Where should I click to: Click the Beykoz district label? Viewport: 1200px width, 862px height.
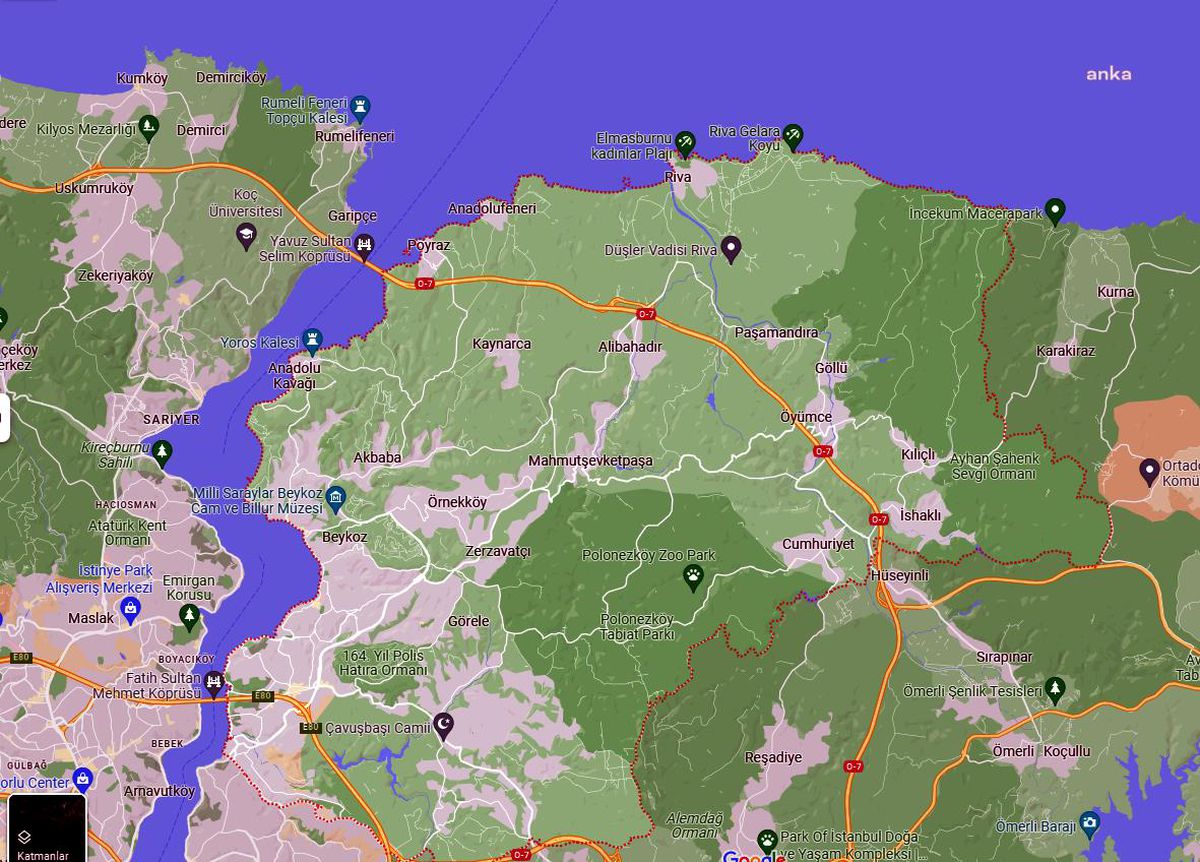coord(345,537)
